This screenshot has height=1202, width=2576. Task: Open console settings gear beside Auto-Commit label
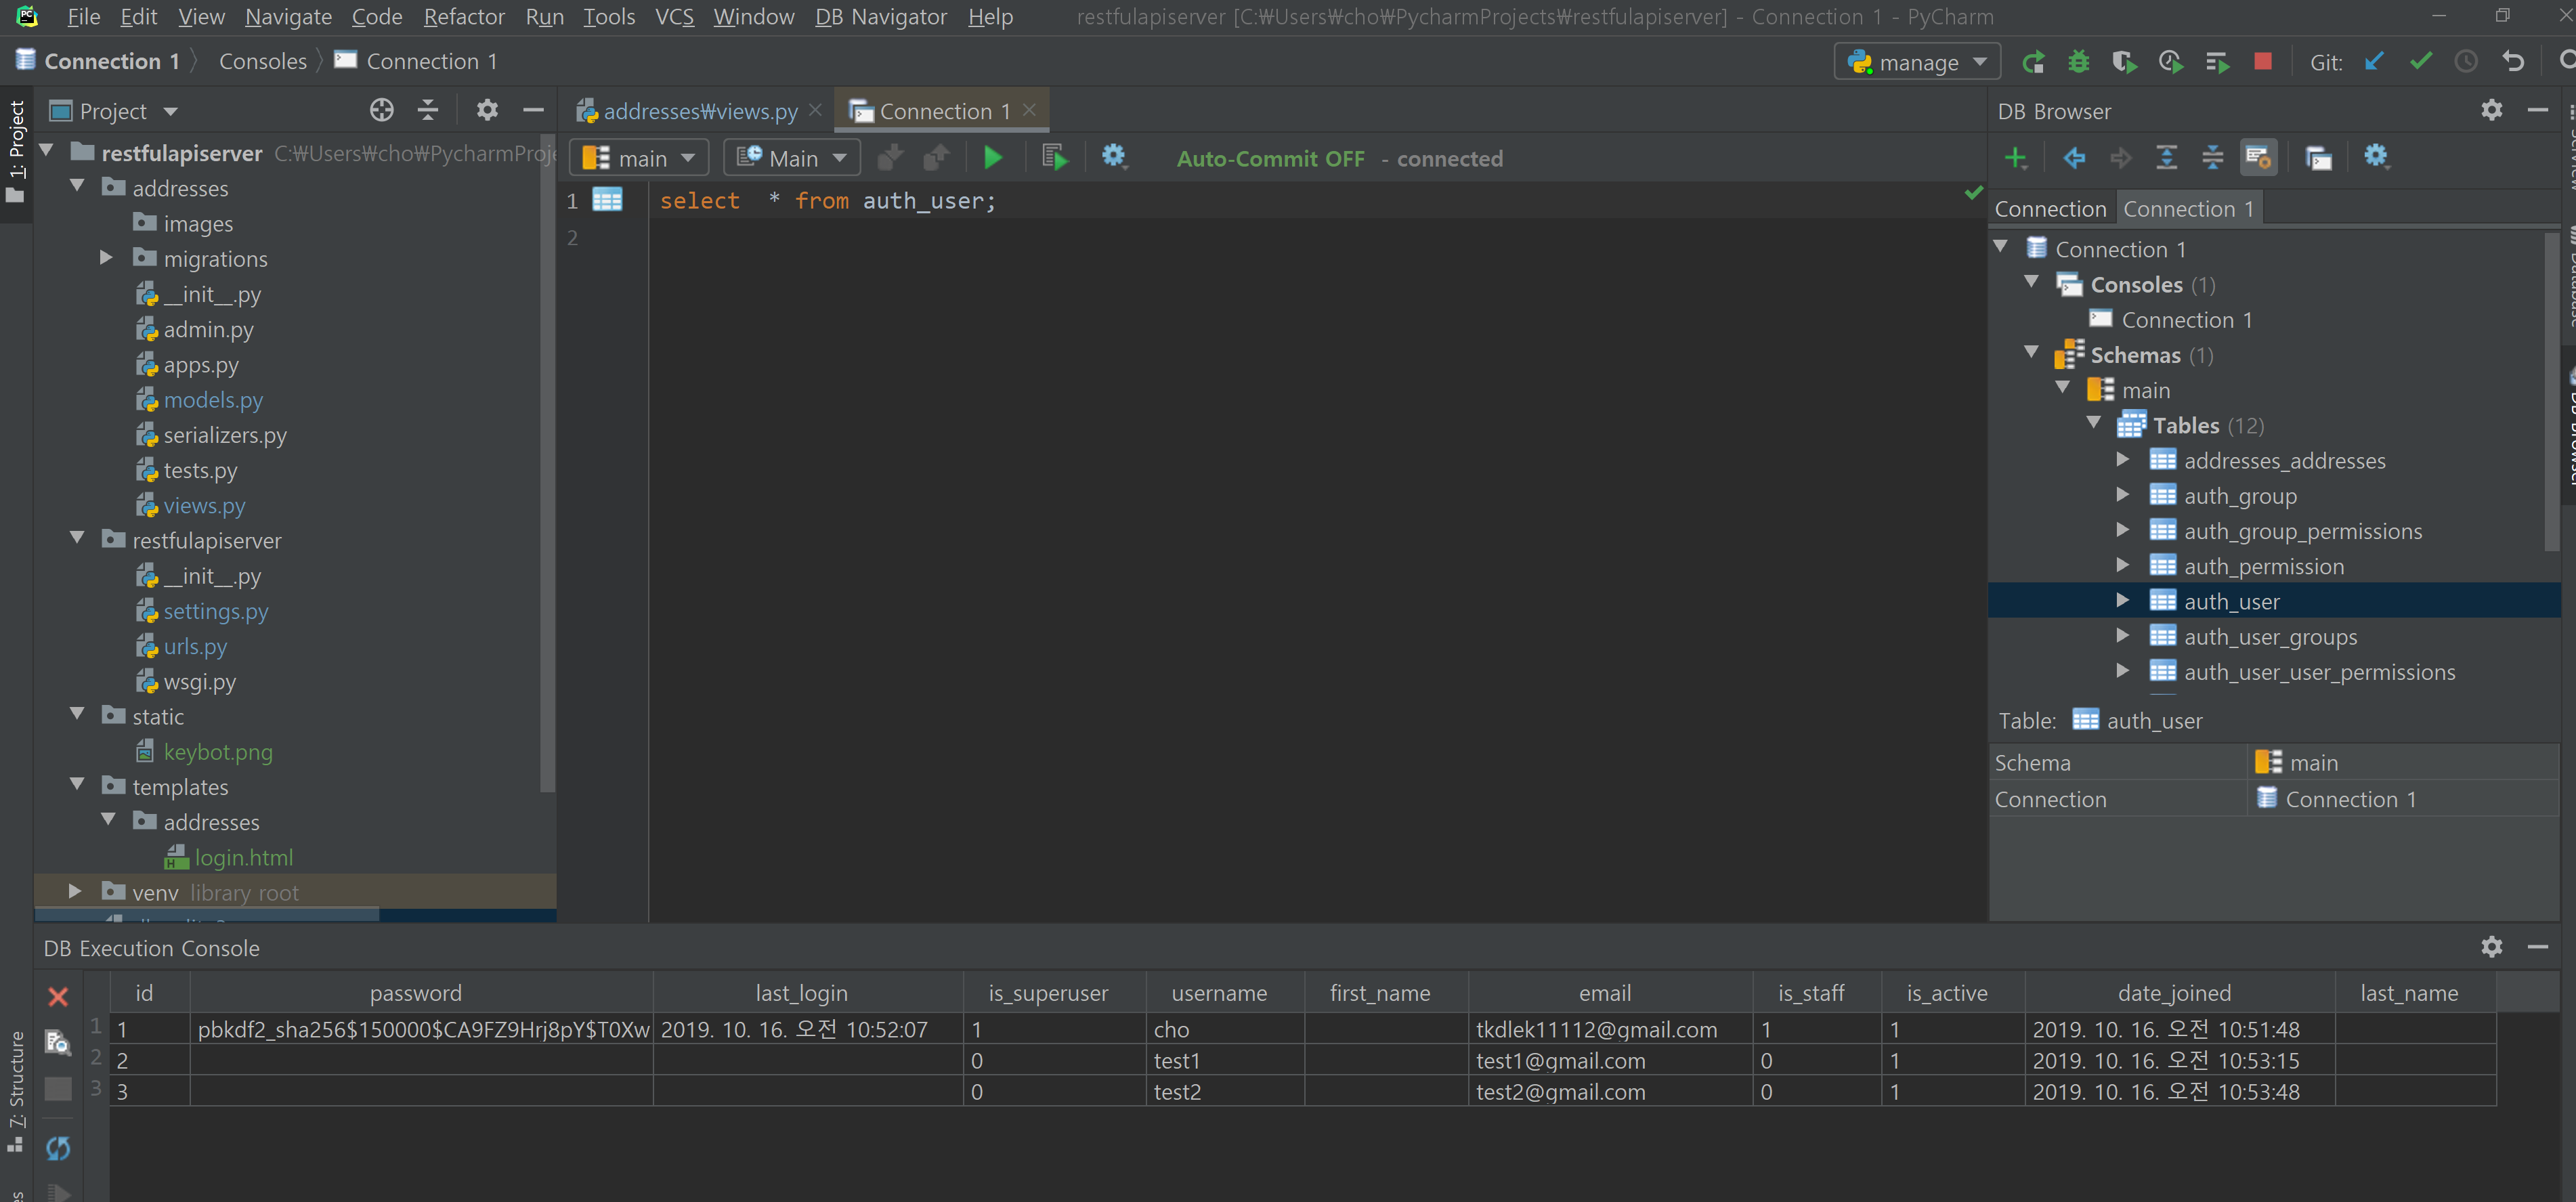(1113, 157)
